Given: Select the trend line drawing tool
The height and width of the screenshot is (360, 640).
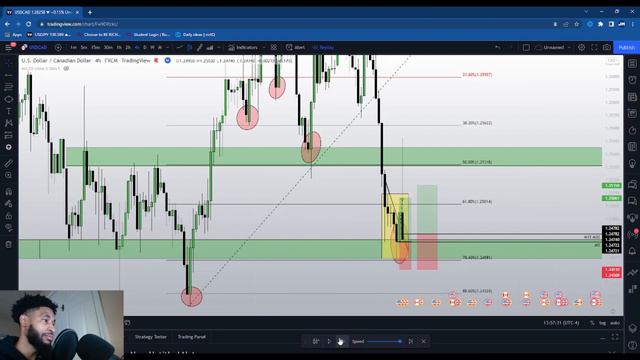Looking at the screenshot, I should [9, 75].
